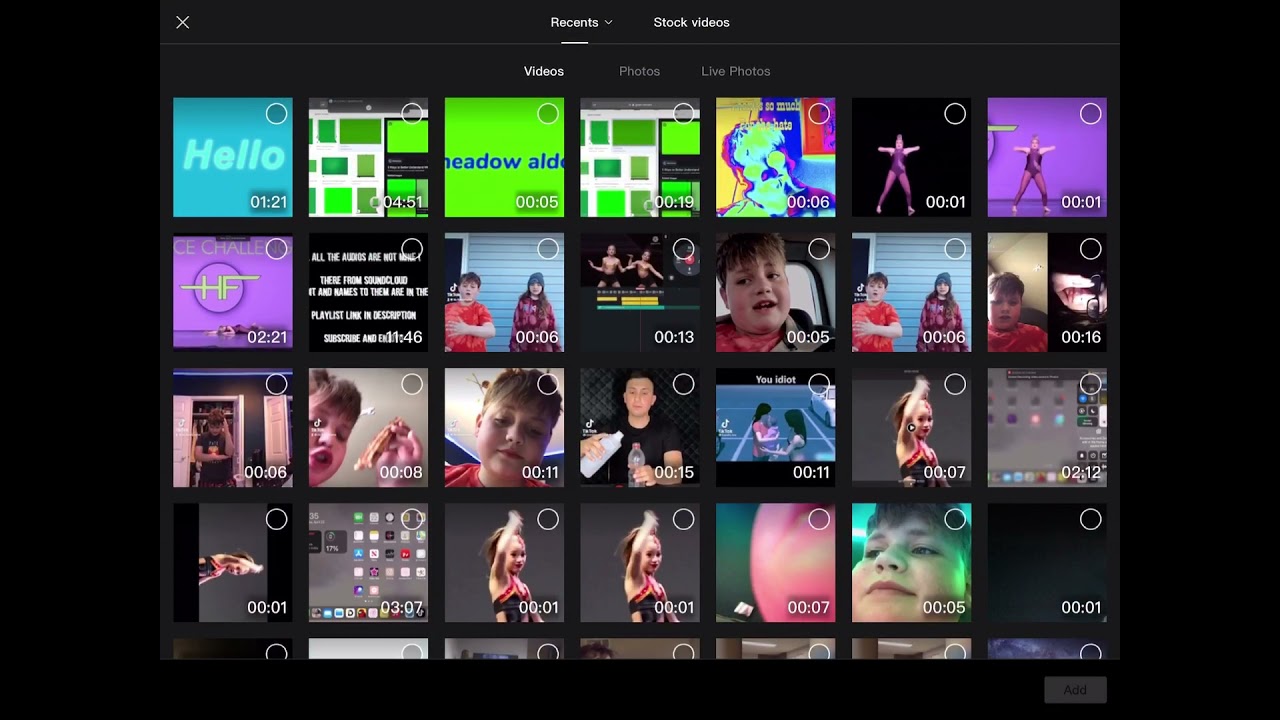
Task: Expand the Recents album dropdown
Action: [x=581, y=22]
